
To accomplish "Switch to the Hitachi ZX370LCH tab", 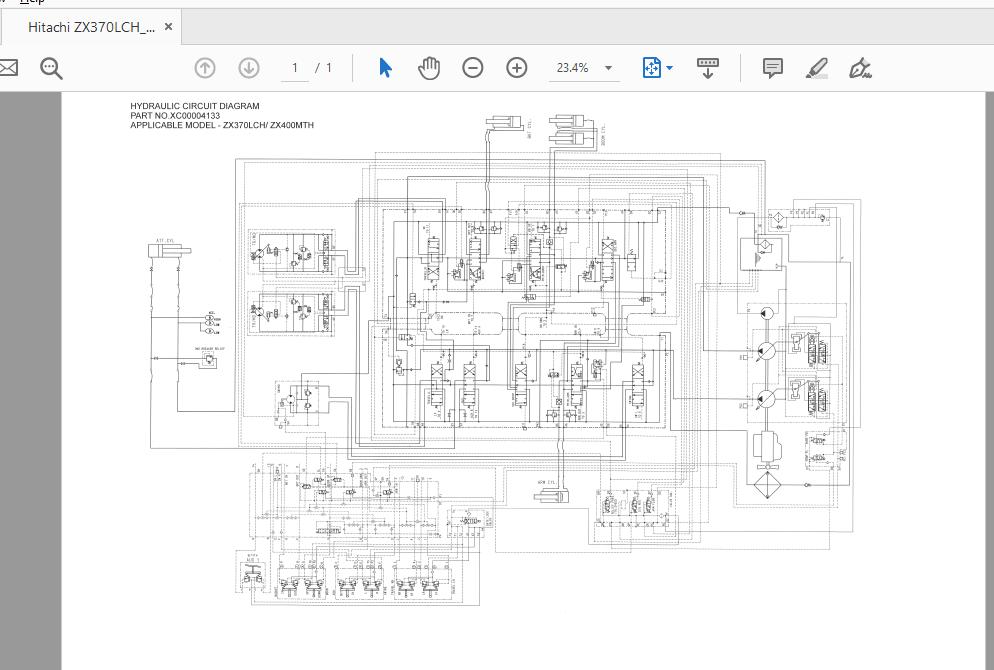I will pyautogui.click(x=91, y=27).
